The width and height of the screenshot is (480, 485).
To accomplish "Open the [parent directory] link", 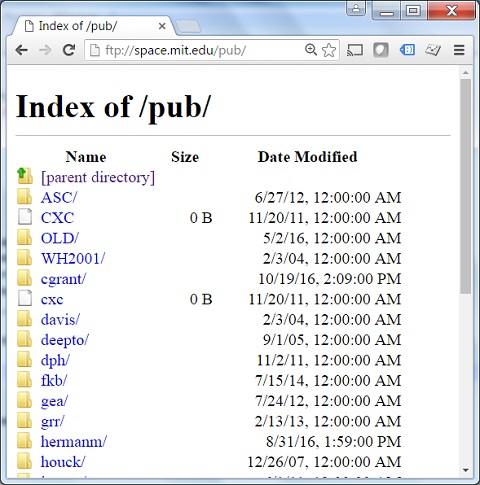I will point(98,177).
